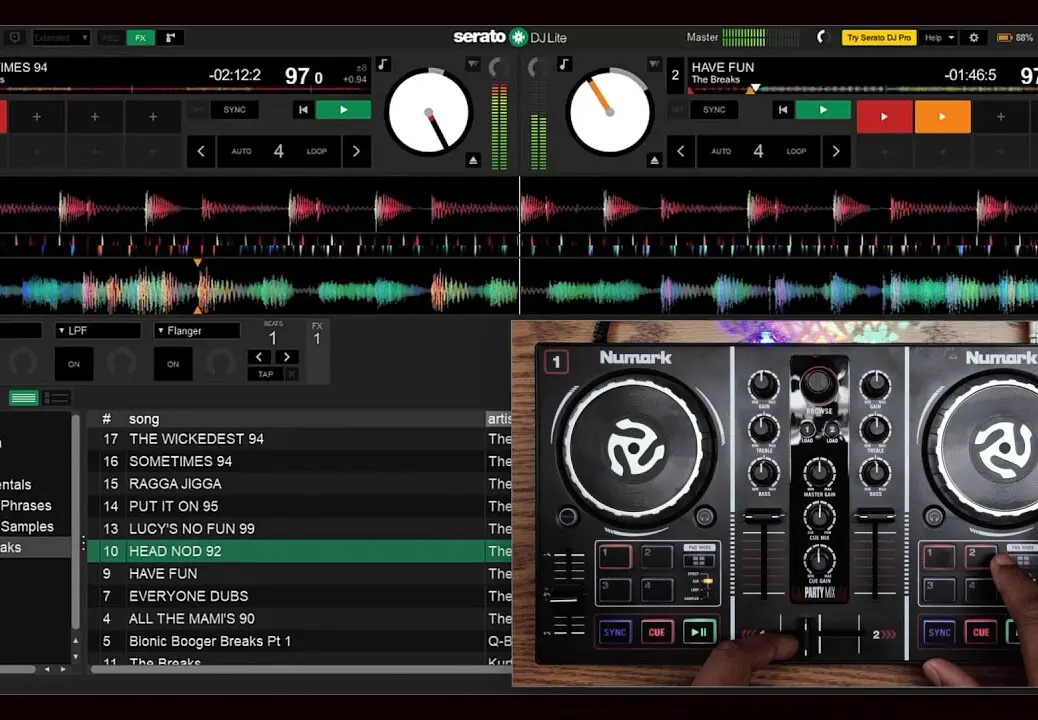Open the triangle dropdown above Deck 2 platter
Image resolution: width=1038 pixels, height=720 pixels.
coord(654,64)
